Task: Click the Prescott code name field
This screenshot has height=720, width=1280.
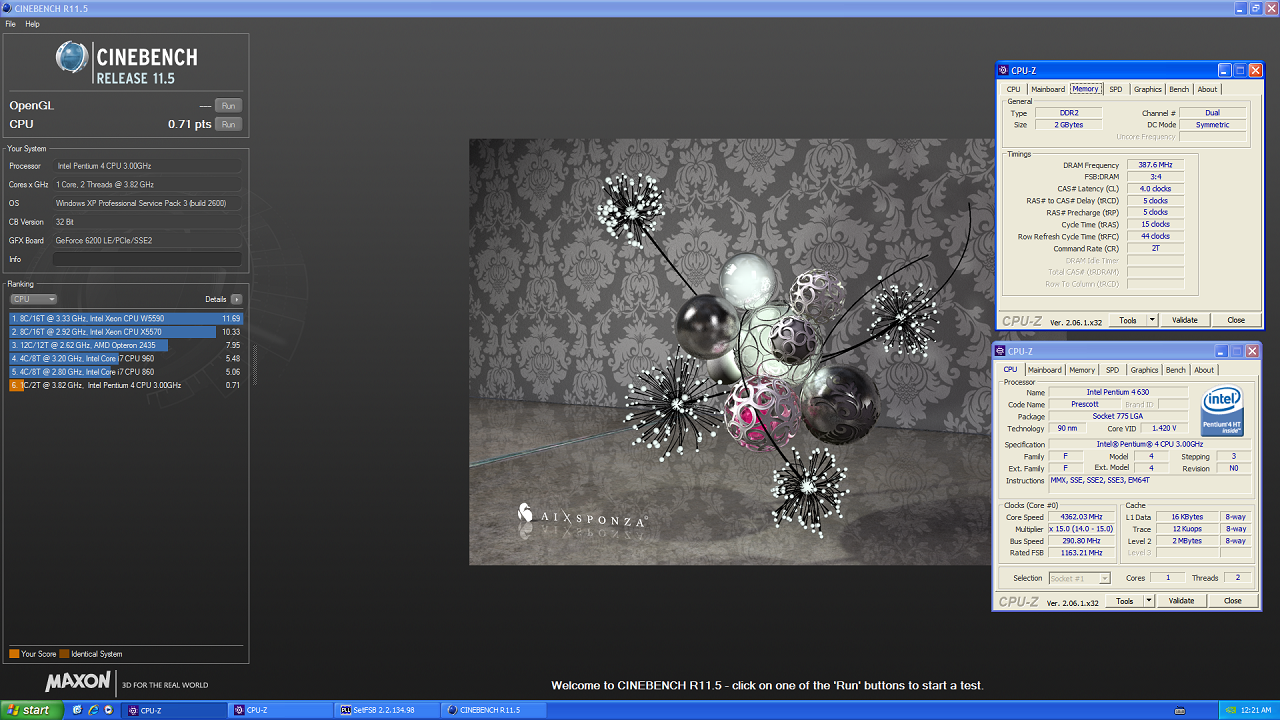Action: [1083, 404]
